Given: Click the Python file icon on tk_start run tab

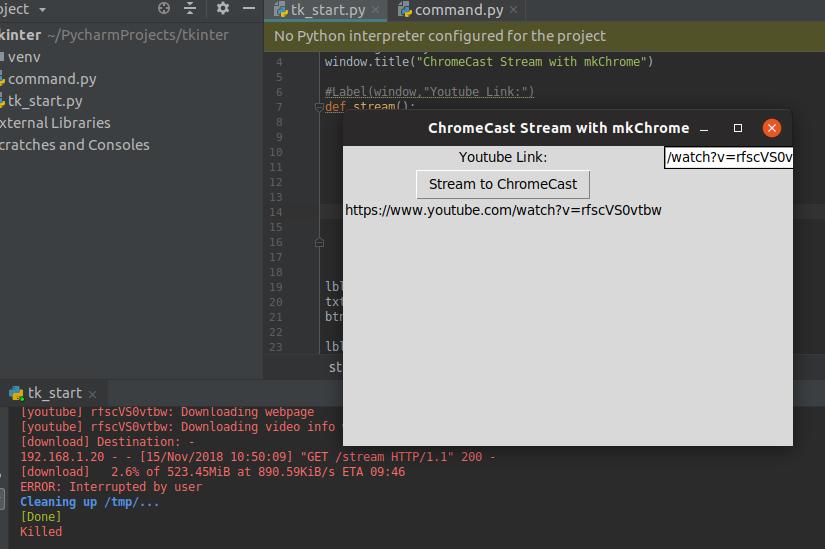Looking at the screenshot, I should pyautogui.click(x=16, y=393).
